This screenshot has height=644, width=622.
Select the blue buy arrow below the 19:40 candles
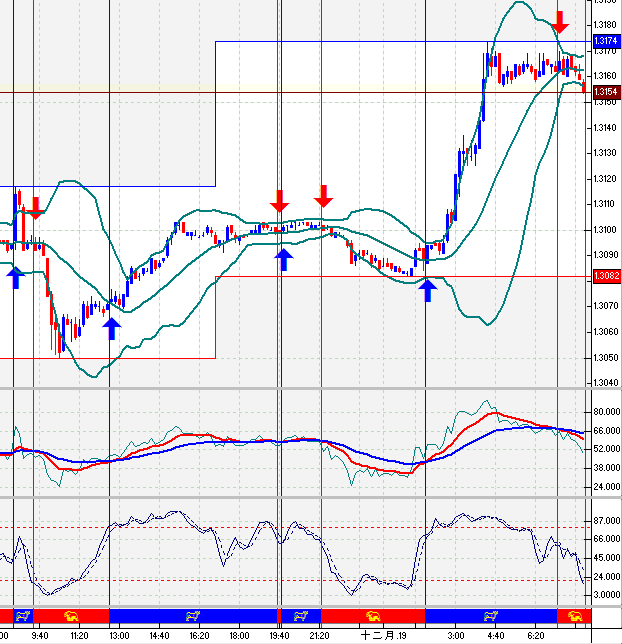click(x=284, y=260)
